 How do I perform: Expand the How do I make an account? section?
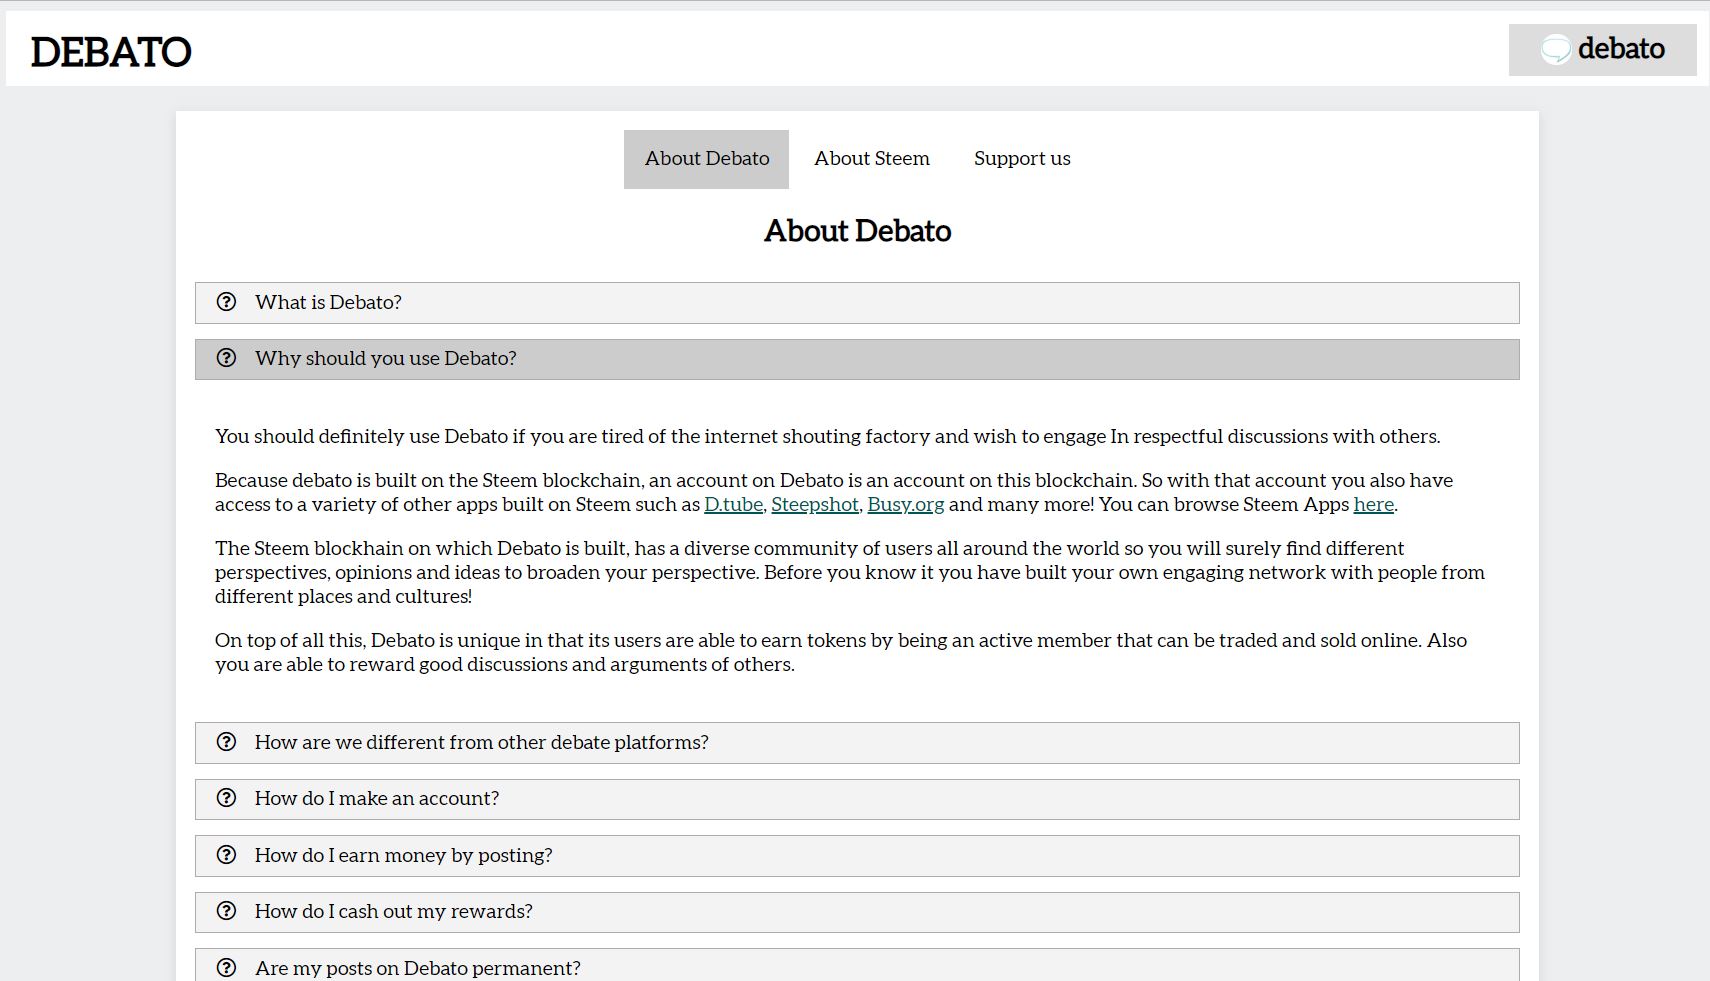(x=857, y=799)
